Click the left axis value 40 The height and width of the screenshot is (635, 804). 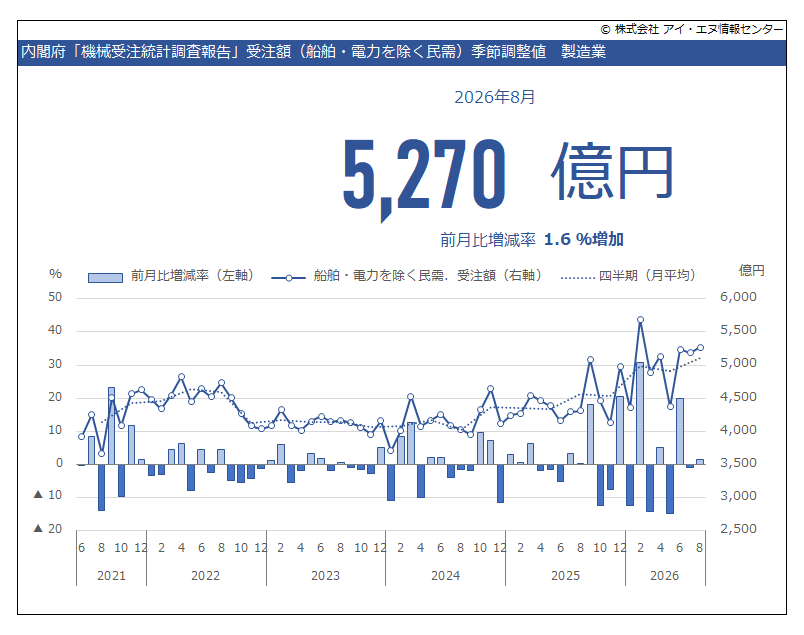(55, 330)
